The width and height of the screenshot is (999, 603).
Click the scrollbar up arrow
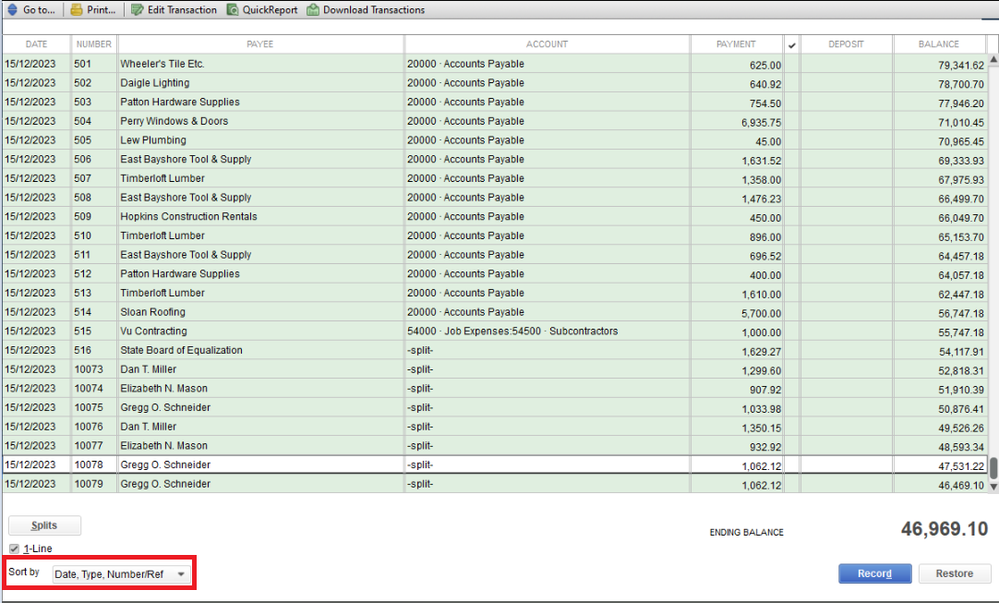click(x=993, y=59)
